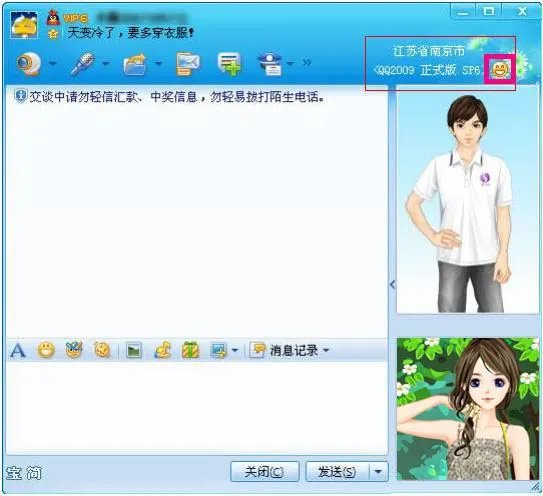Click the send file folder icon
The image size is (543, 496).
click(135, 64)
